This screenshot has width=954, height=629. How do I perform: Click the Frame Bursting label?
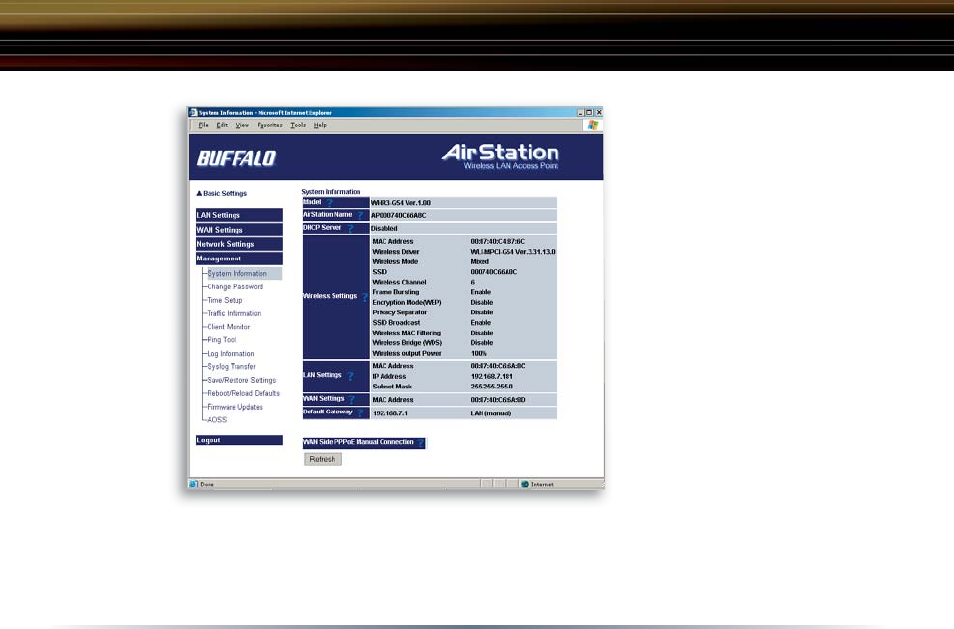[x=395, y=292]
